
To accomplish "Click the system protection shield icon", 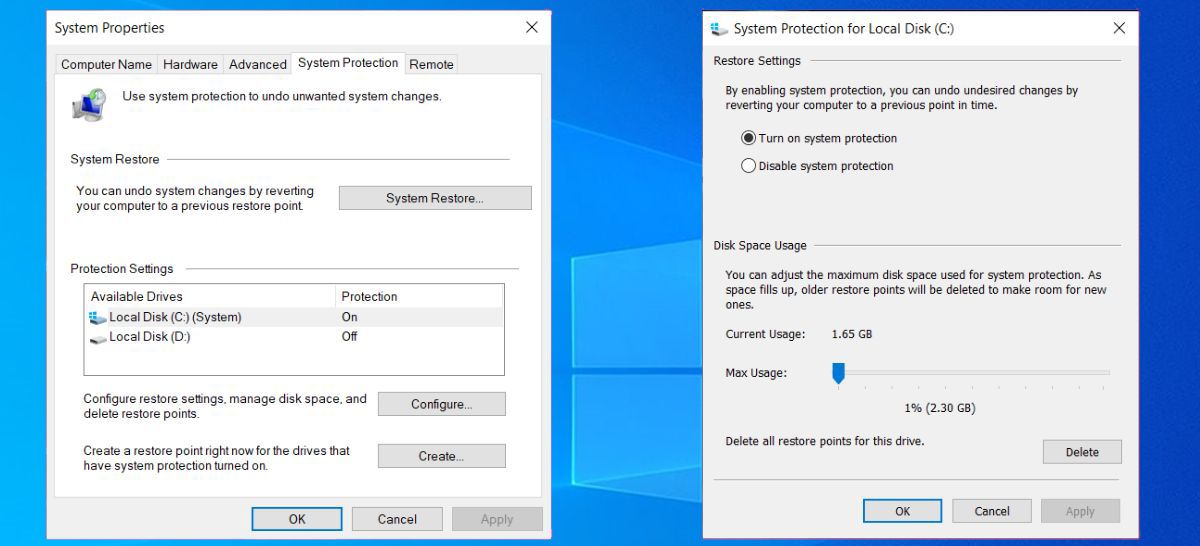I will tap(90, 104).
